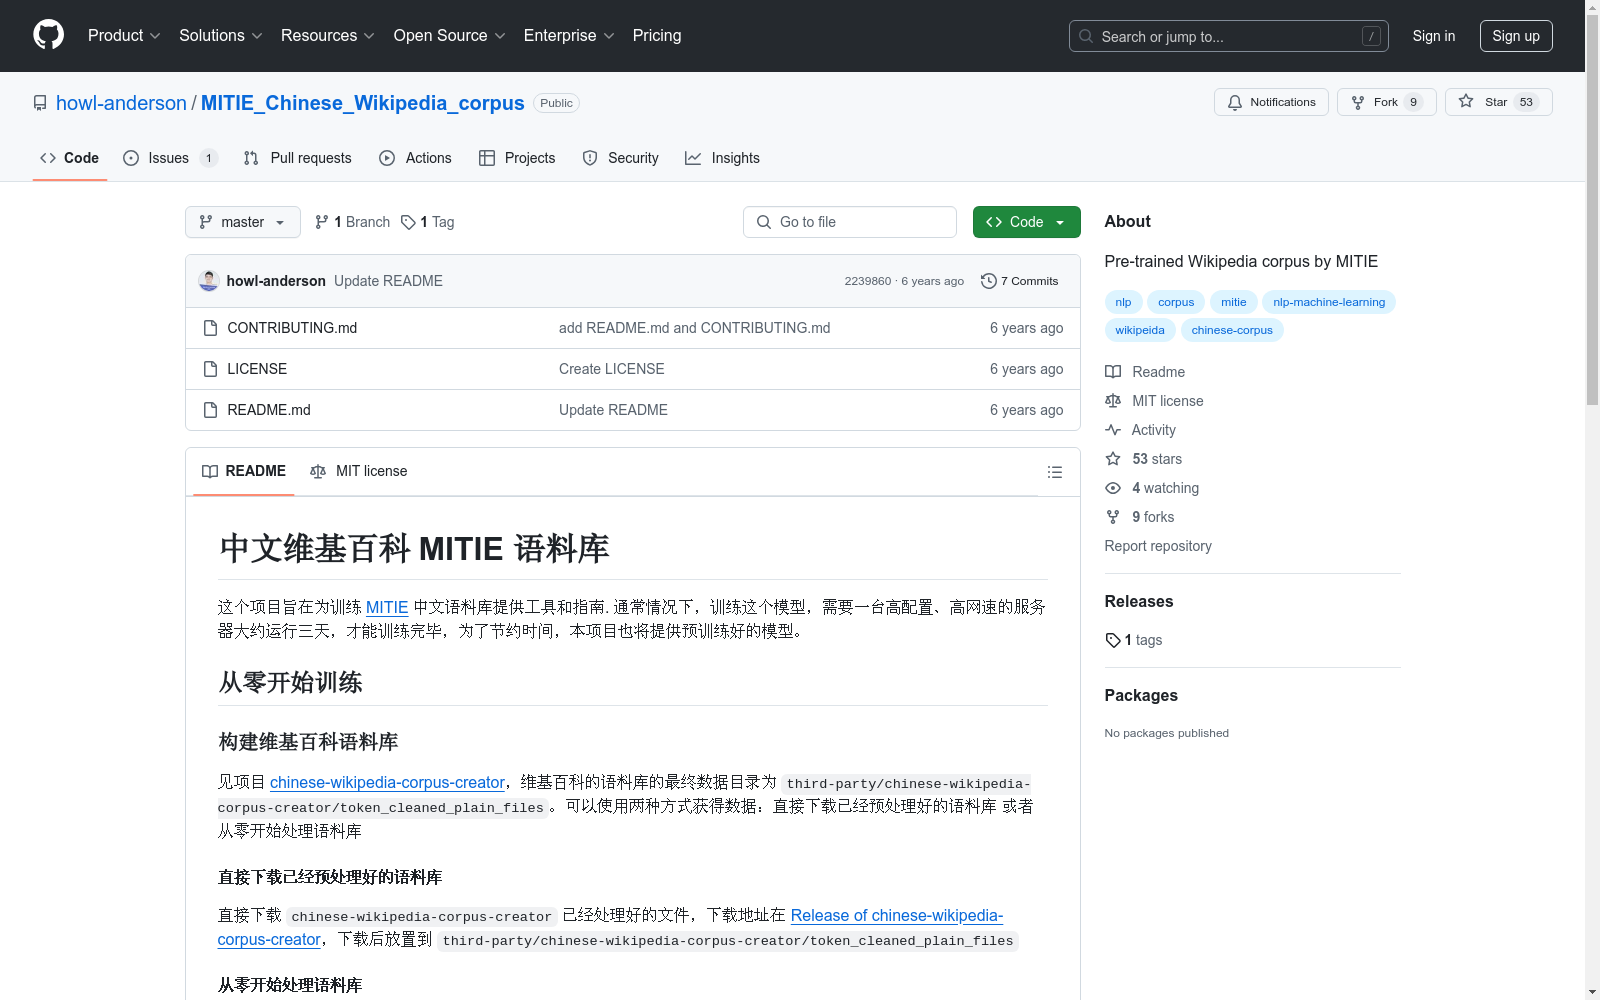1600x1000 pixels.
Task: Click the Notifications bell button
Action: (x=1271, y=102)
